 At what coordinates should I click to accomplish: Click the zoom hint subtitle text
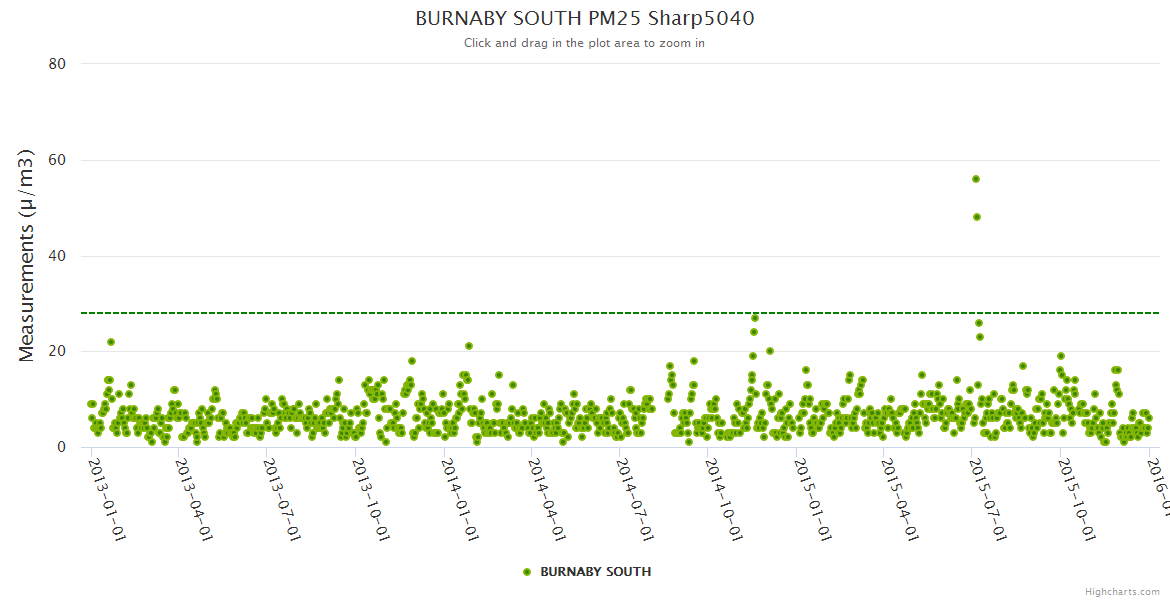584,43
